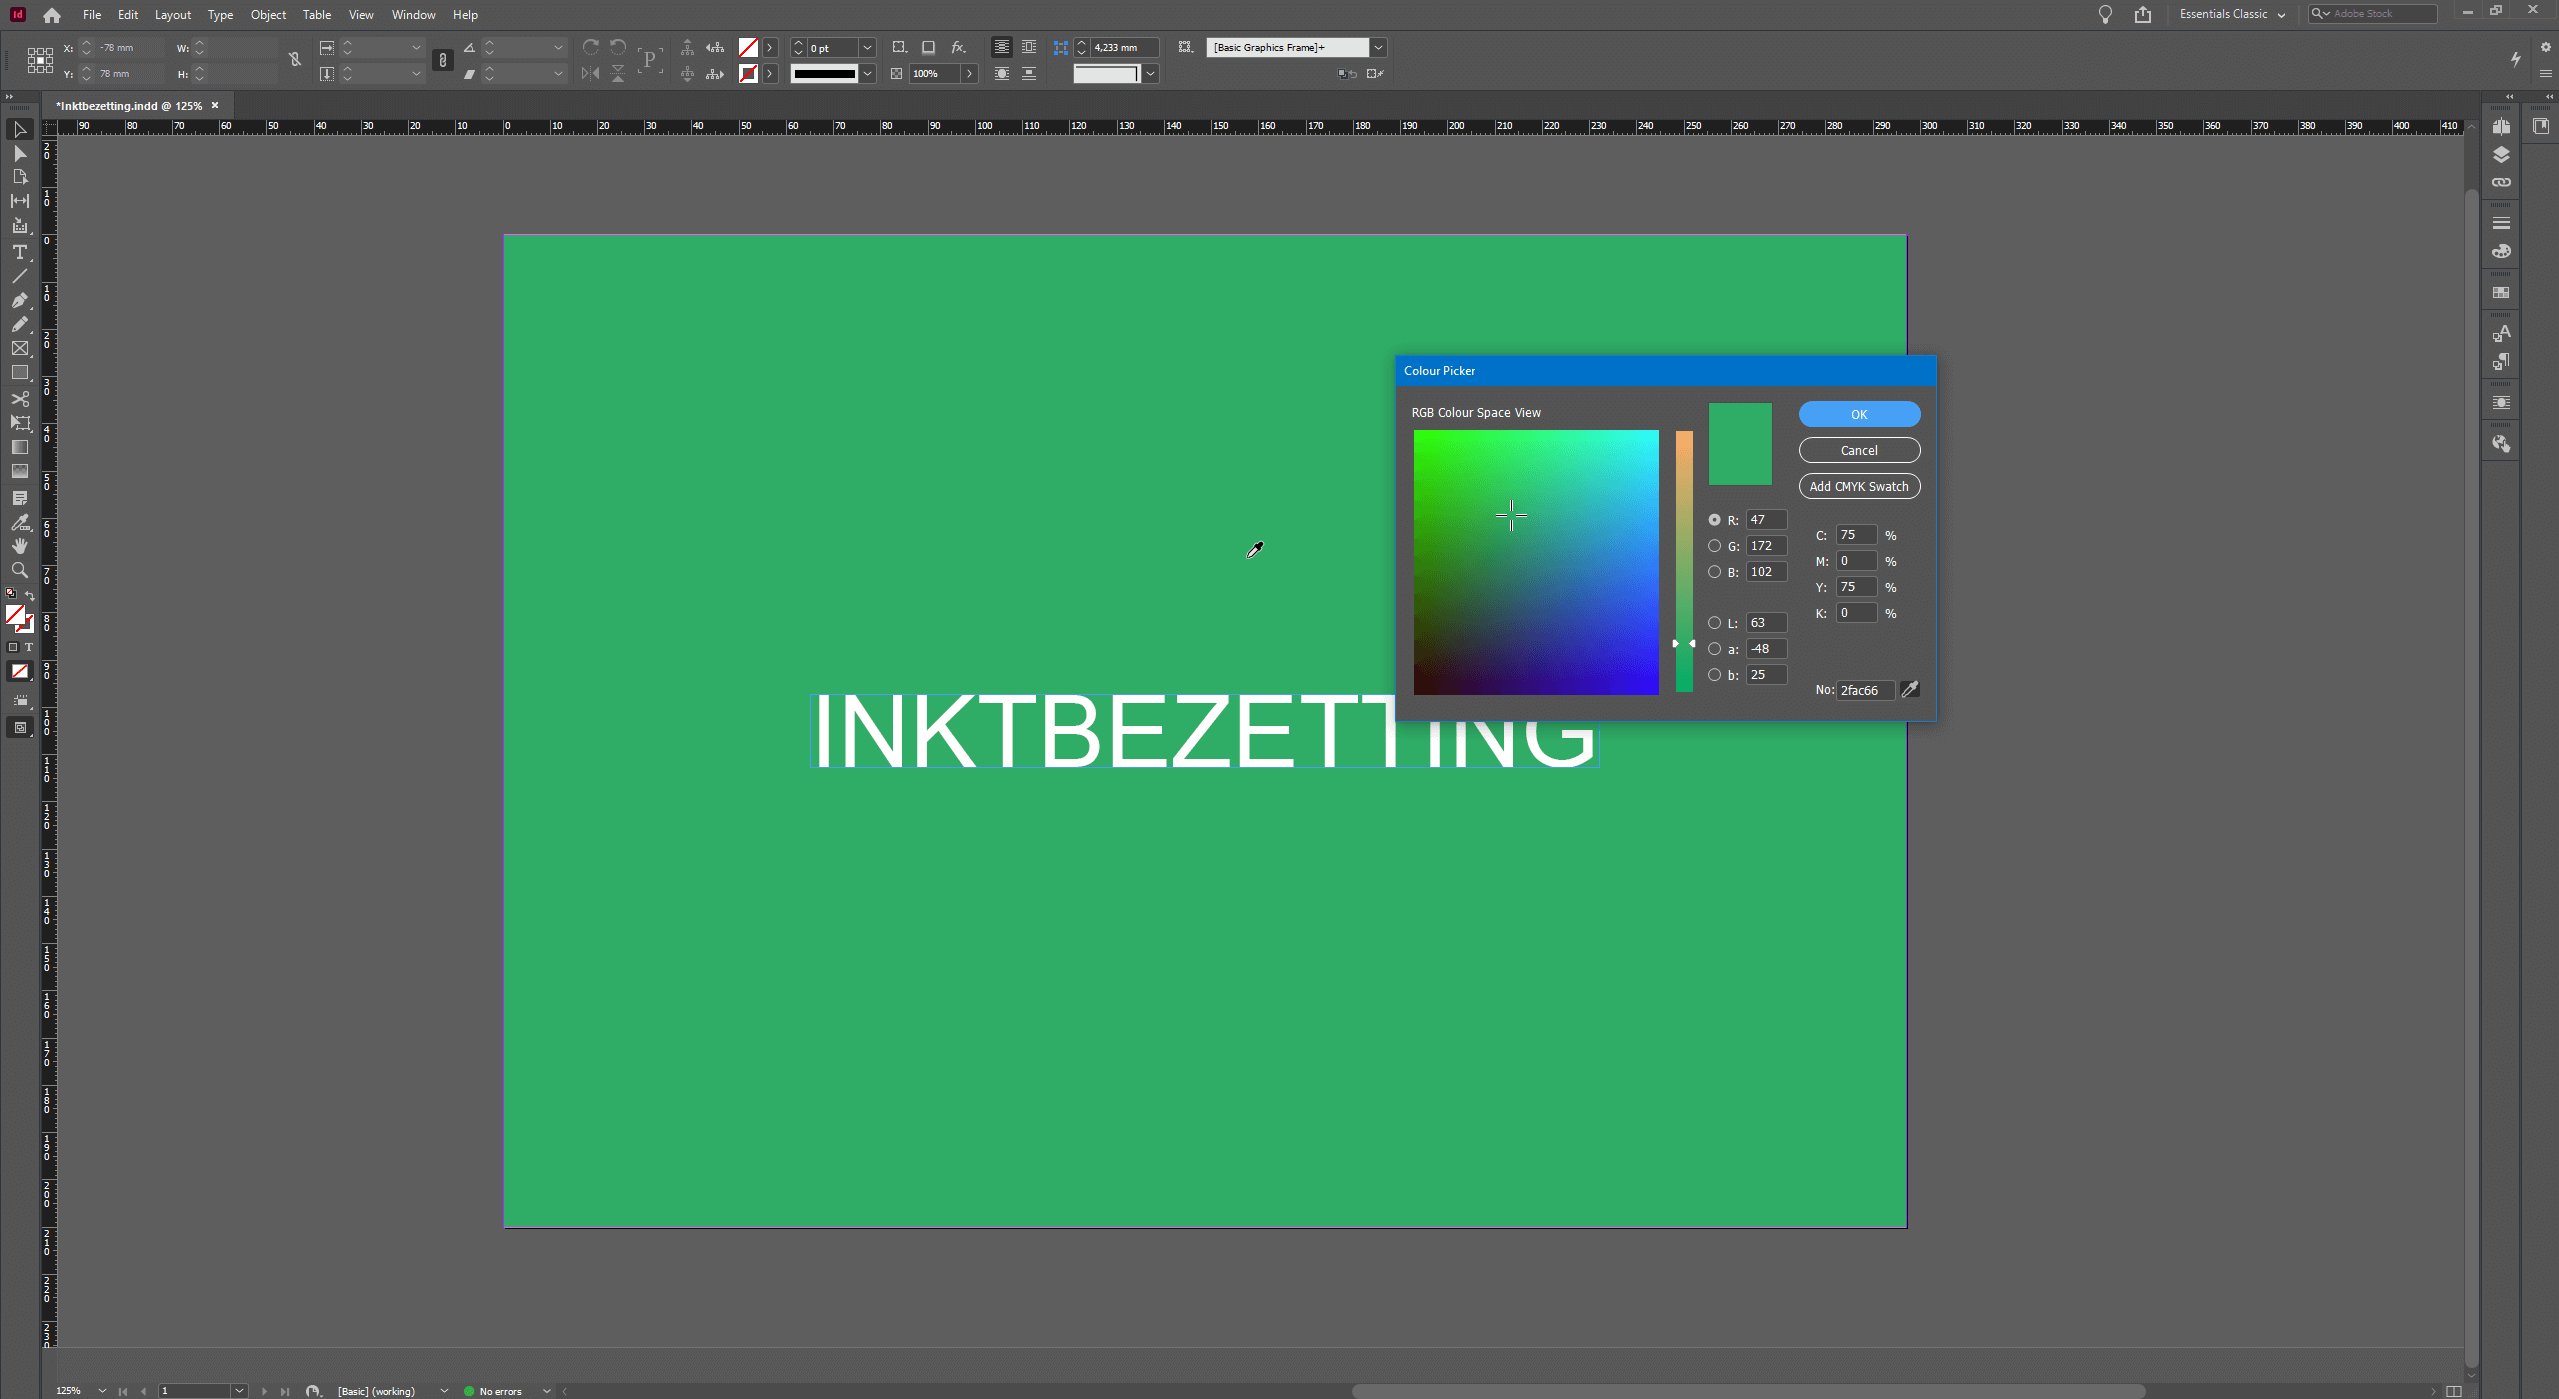This screenshot has height=1399, width=2559.
Task: Open the zoom level dropdown at 125%
Action: [102, 1391]
